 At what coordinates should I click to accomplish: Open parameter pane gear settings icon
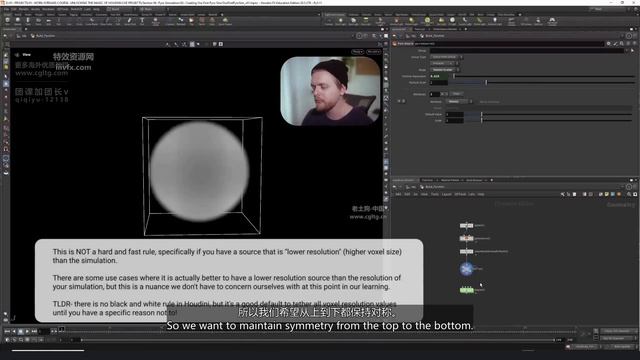click(x=609, y=43)
